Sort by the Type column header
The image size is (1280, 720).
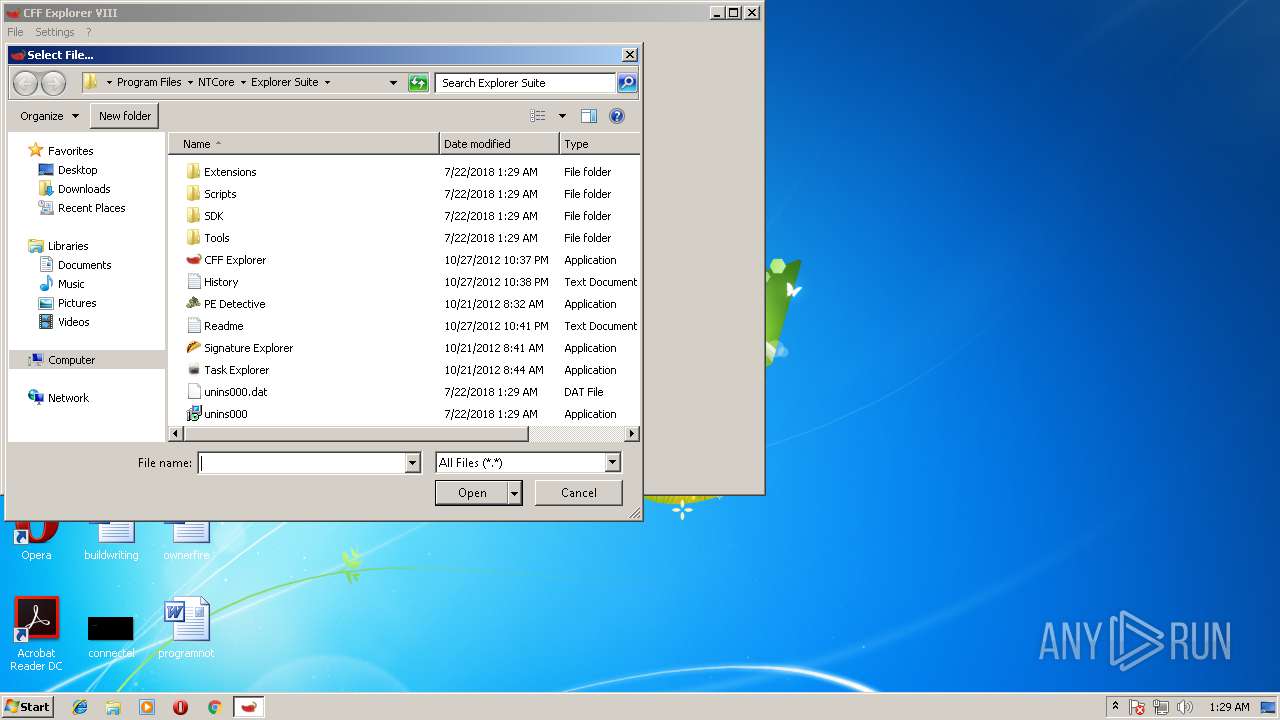(600, 144)
